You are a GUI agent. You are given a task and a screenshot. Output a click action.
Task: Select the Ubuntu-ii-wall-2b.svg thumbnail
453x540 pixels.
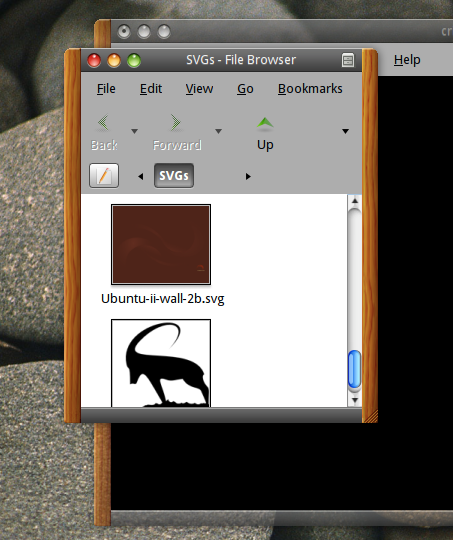(x=161, y=245)
